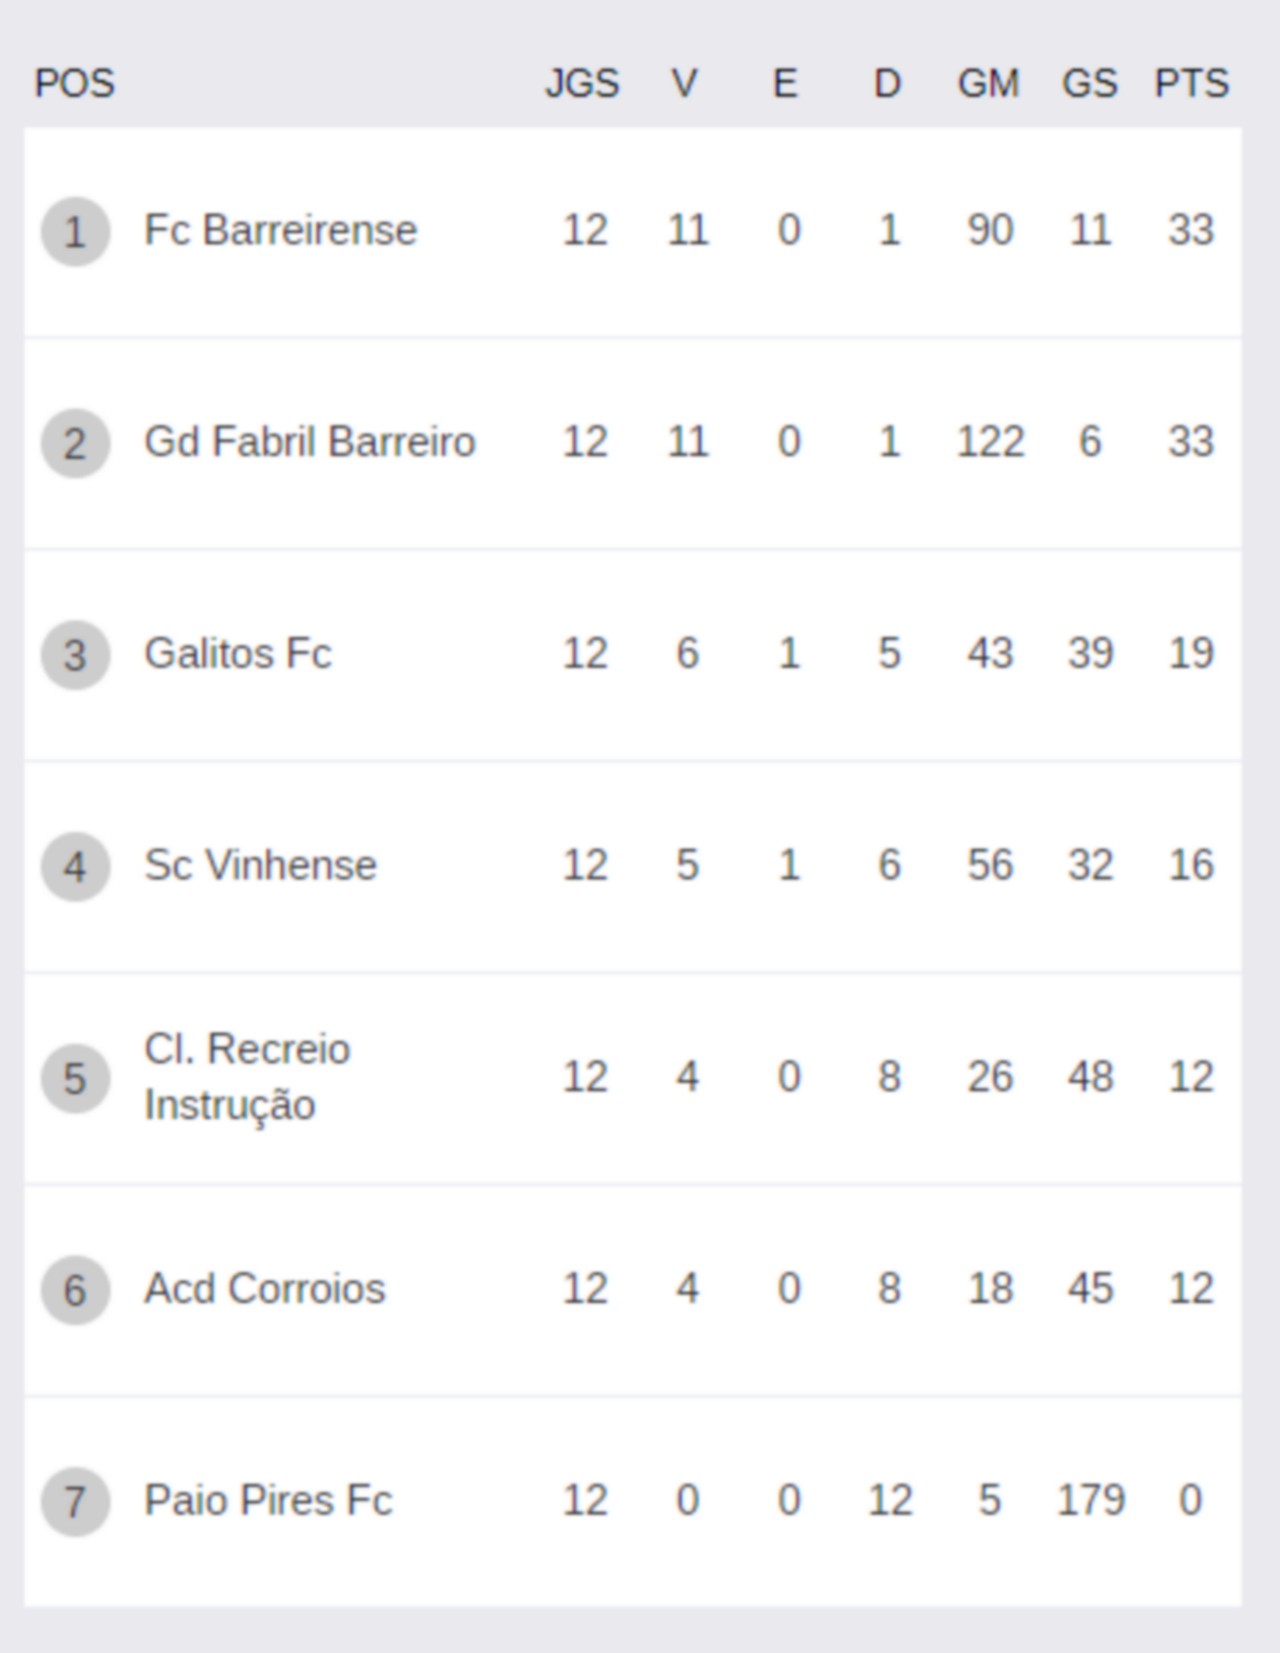Click the JGS column header
The image size is (1280, 1653).
582,83
